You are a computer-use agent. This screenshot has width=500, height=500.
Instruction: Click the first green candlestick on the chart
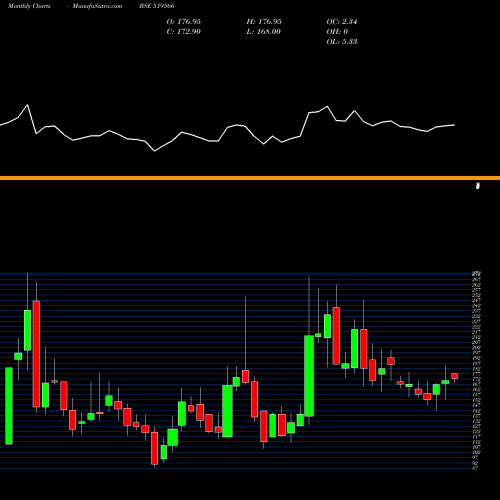[9, 406]
